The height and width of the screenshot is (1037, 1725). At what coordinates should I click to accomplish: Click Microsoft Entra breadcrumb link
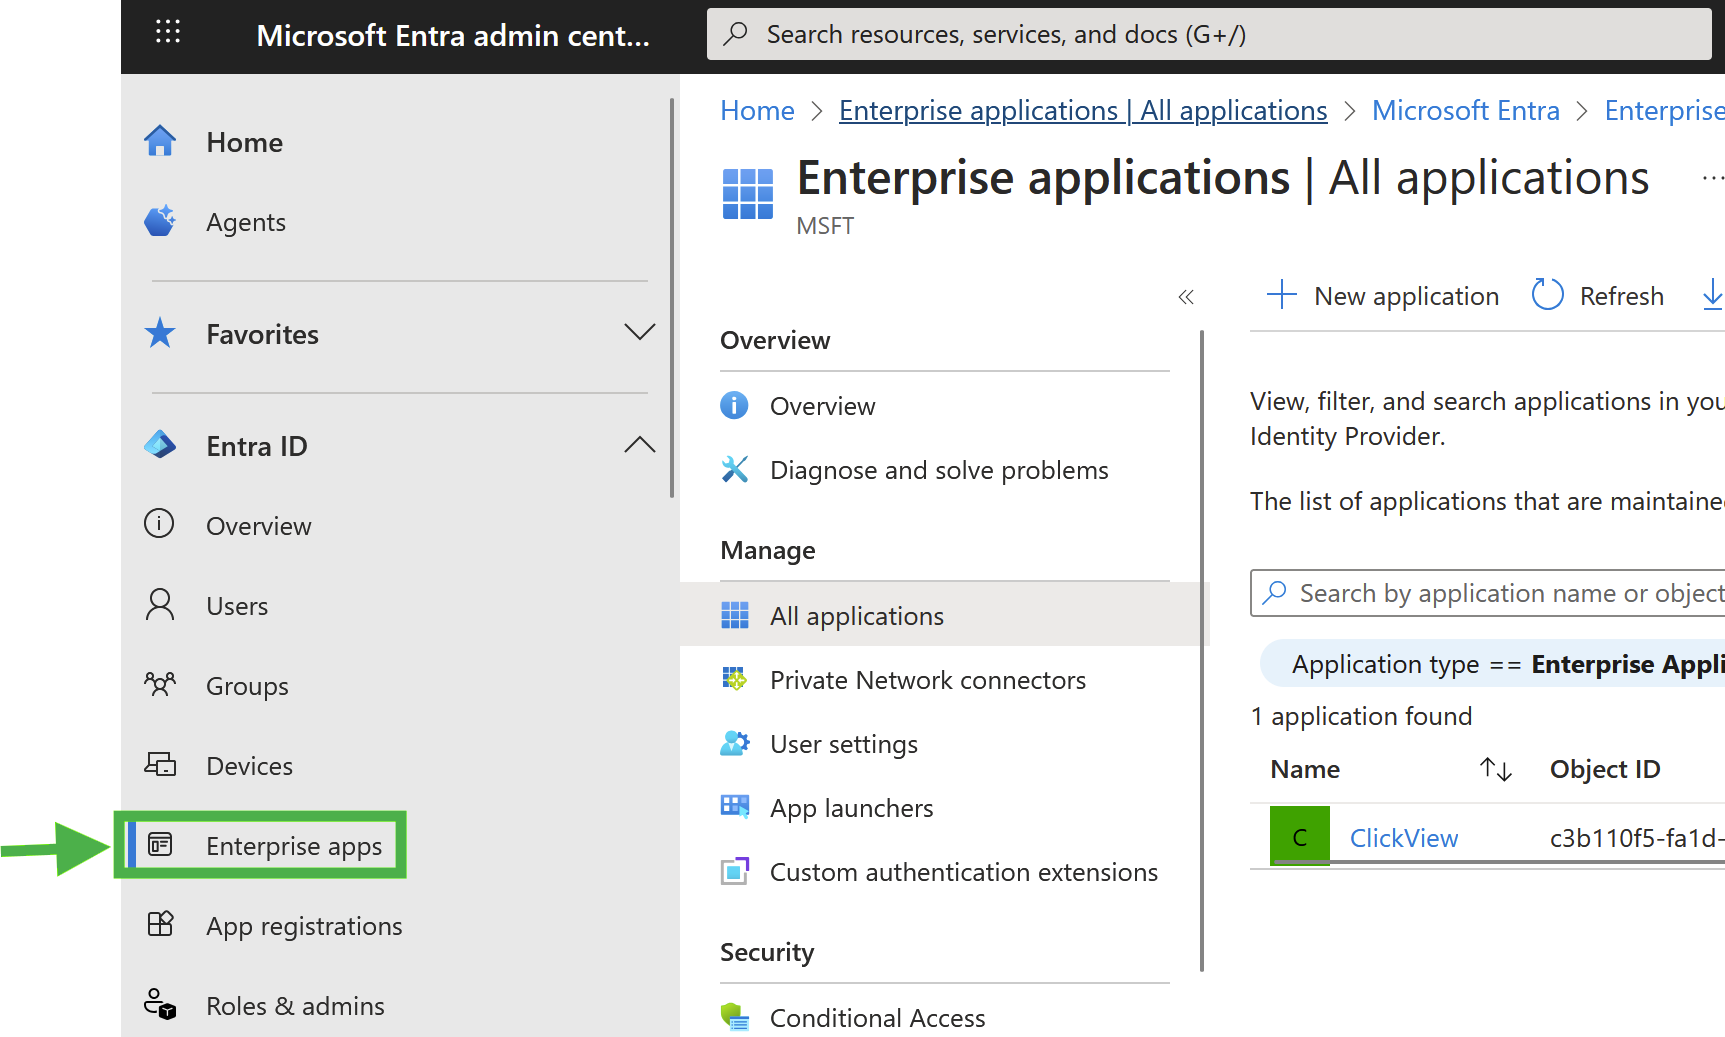pyautogui.click(x=1466, y=110)
